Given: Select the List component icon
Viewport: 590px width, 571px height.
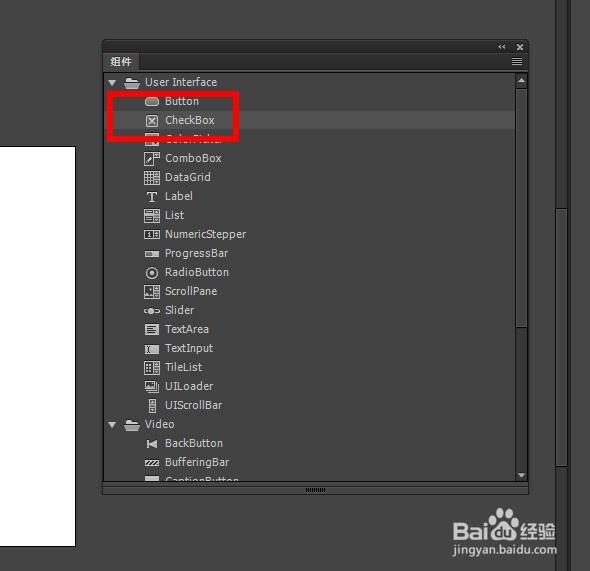Looking at the screenshot, I should click(152, 216).
